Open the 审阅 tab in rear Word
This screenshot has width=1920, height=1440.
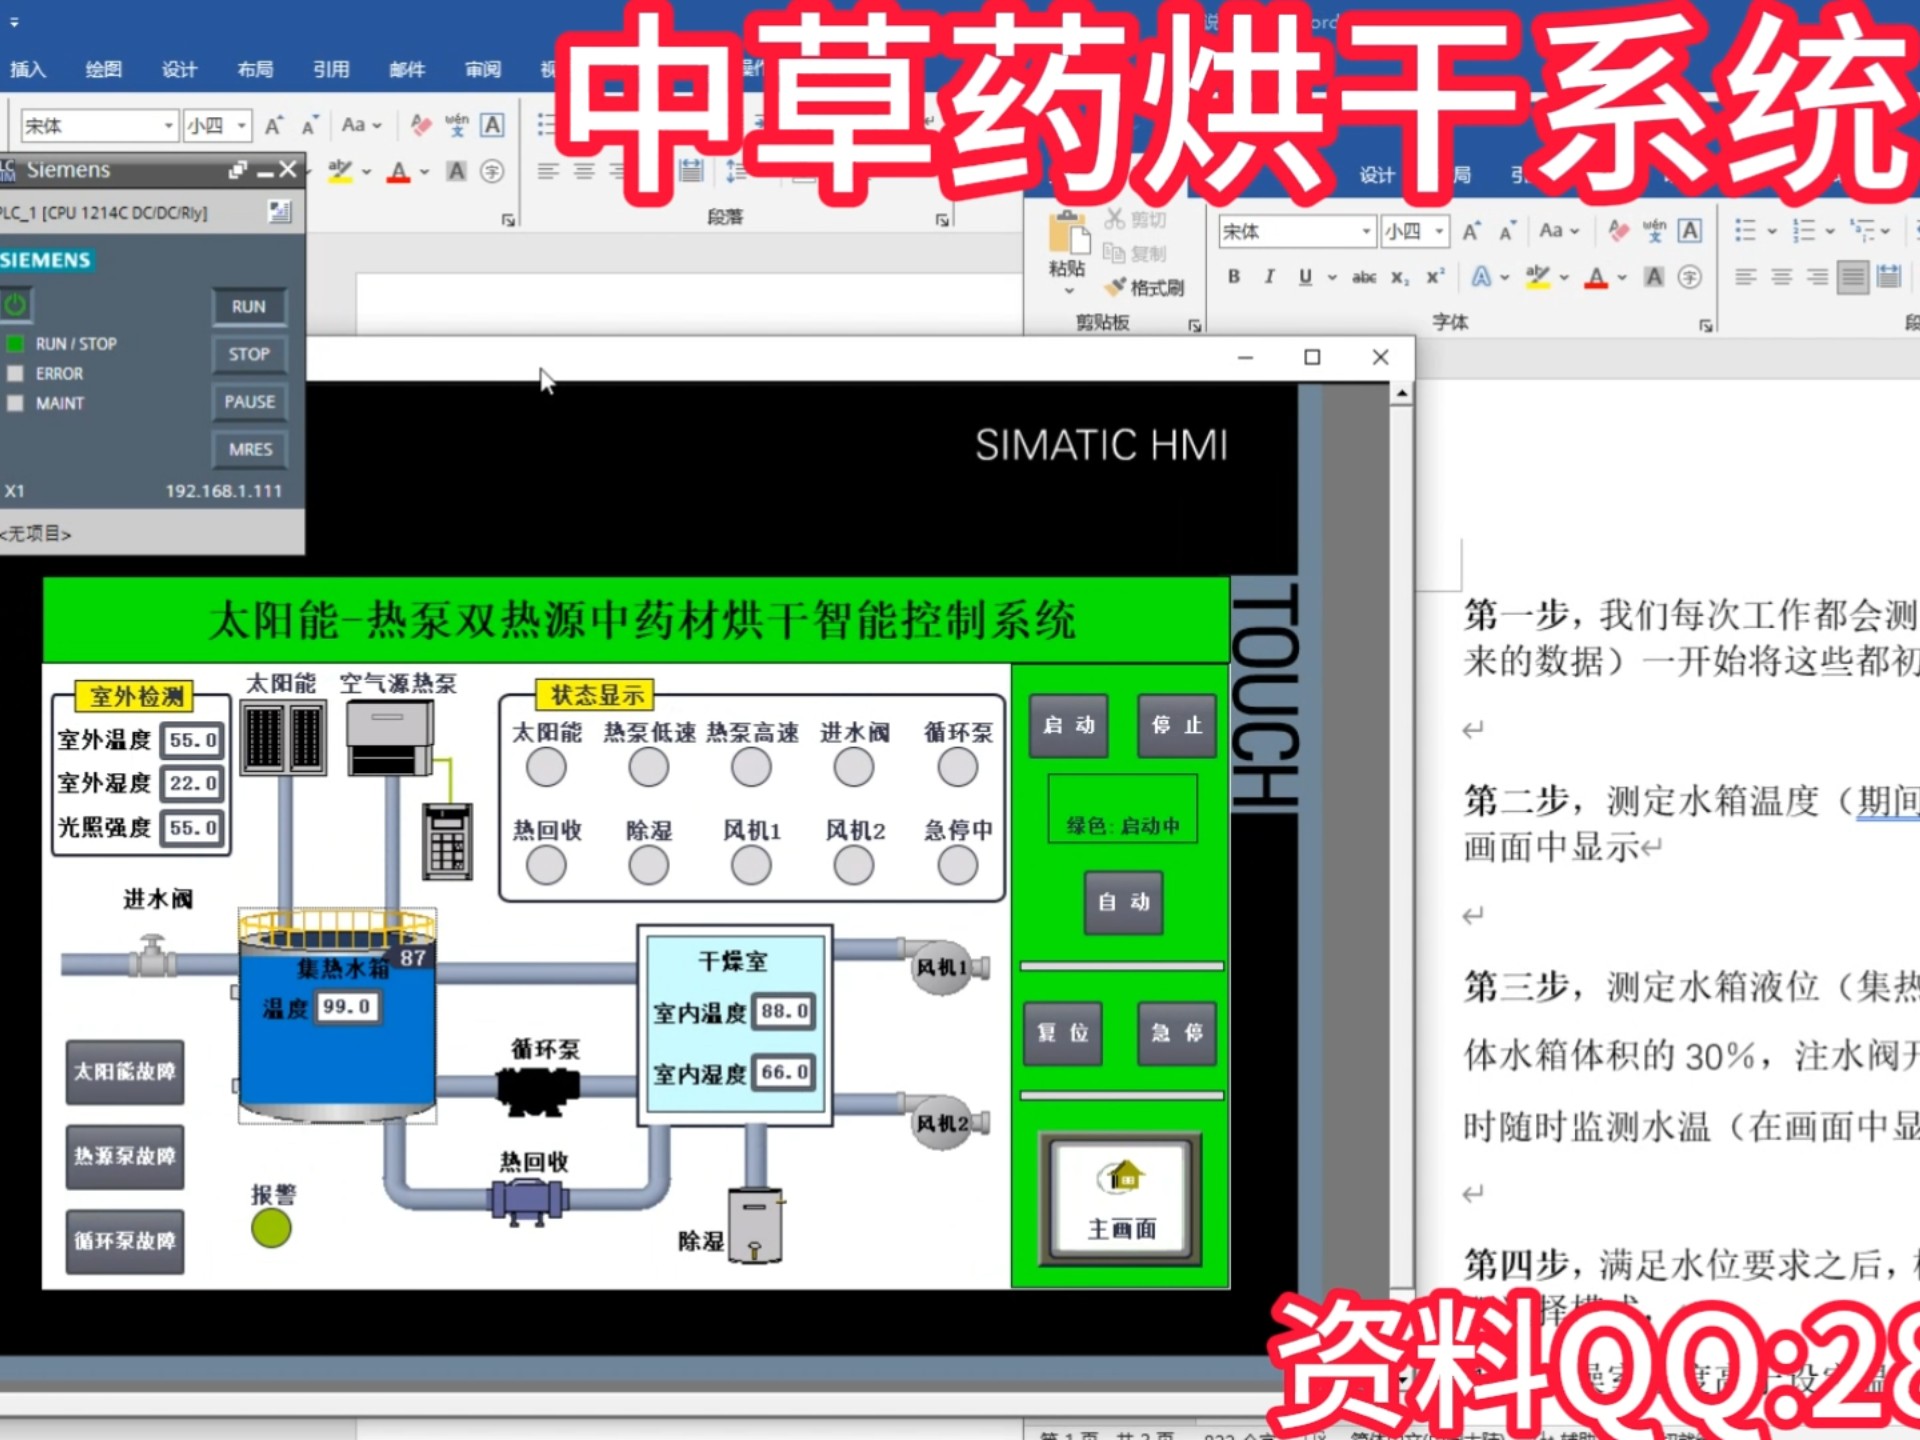click(484, 69)
